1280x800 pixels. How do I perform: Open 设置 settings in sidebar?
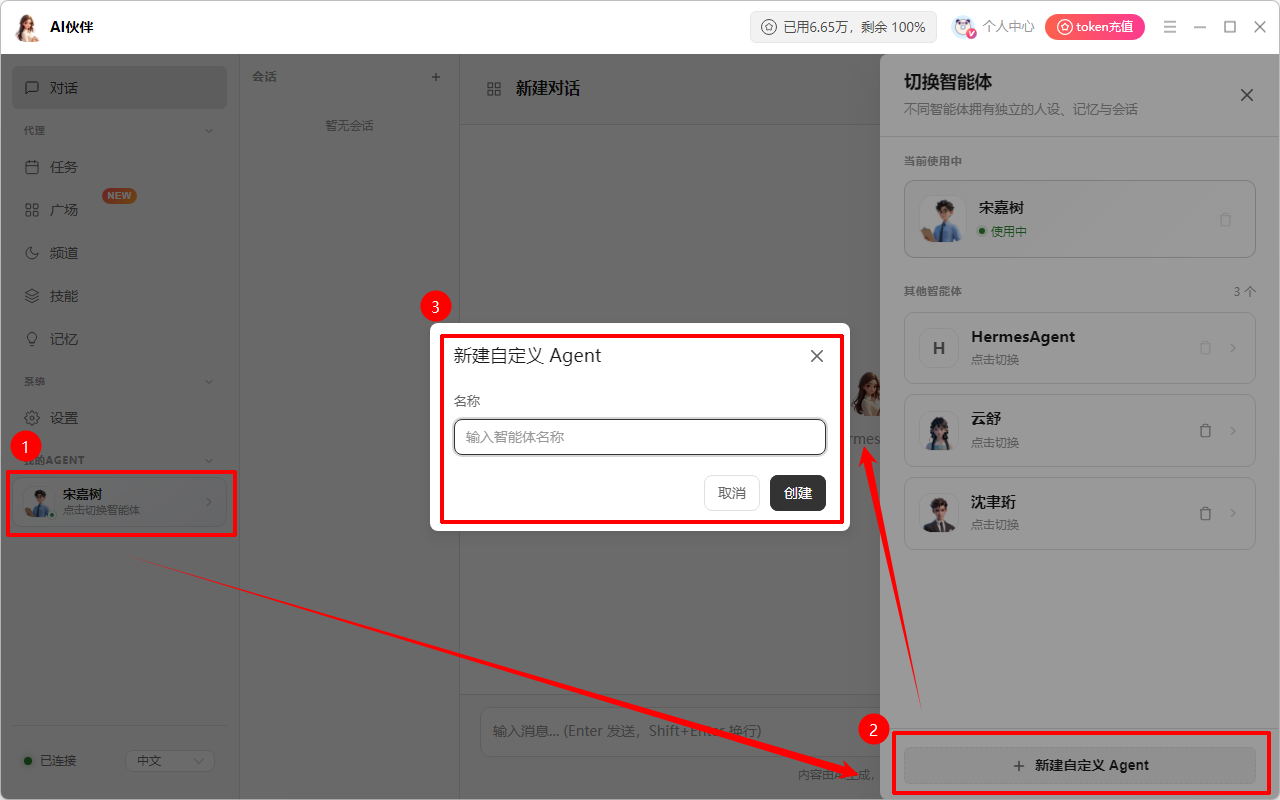[x=119, y=418]
